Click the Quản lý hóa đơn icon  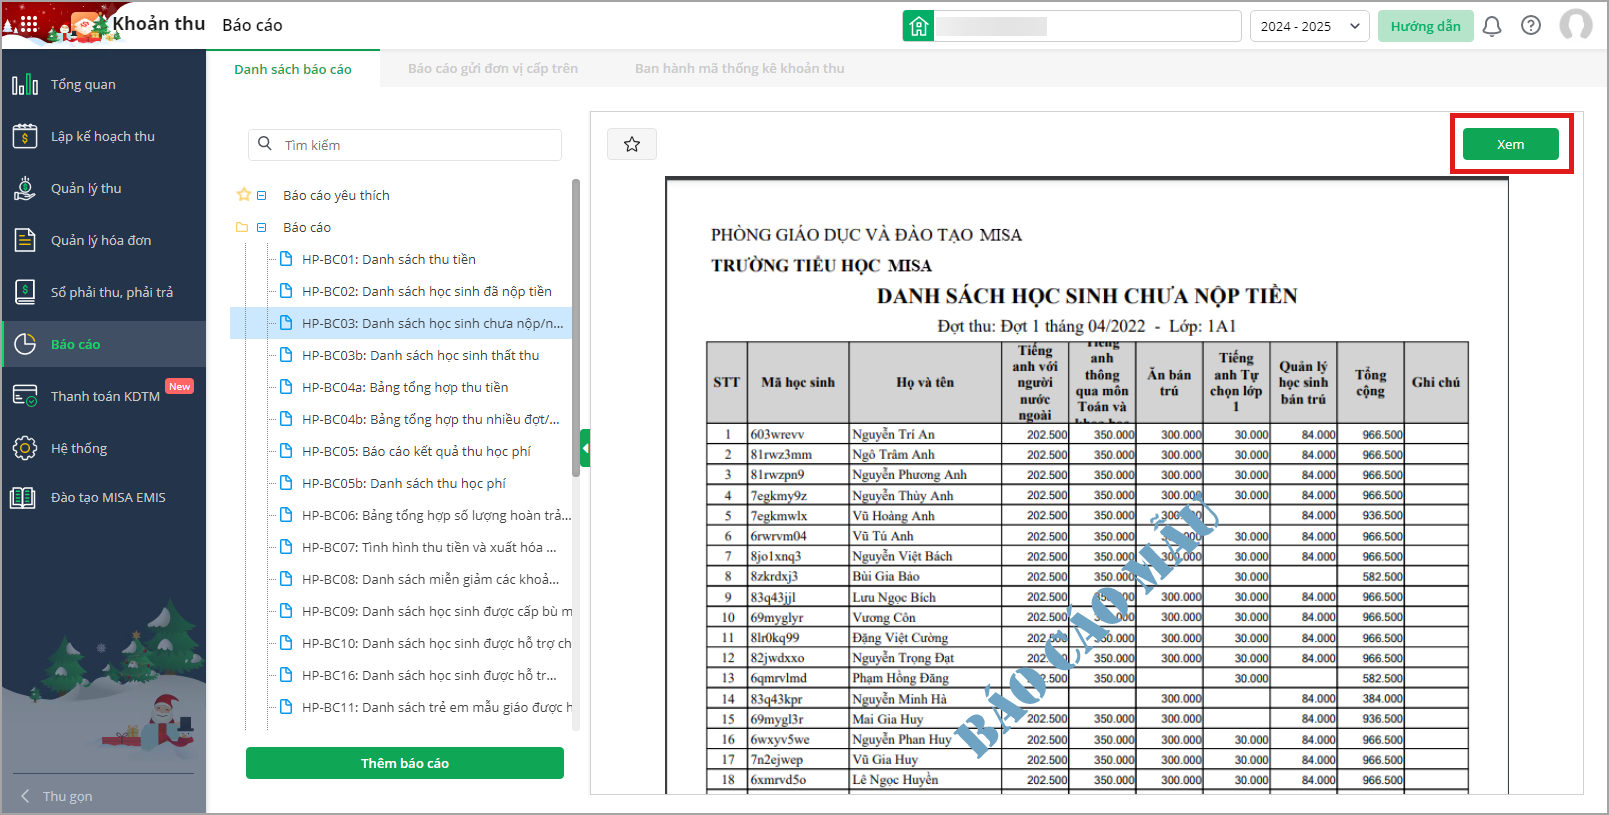pyautogui.click(x=25, y=240)
